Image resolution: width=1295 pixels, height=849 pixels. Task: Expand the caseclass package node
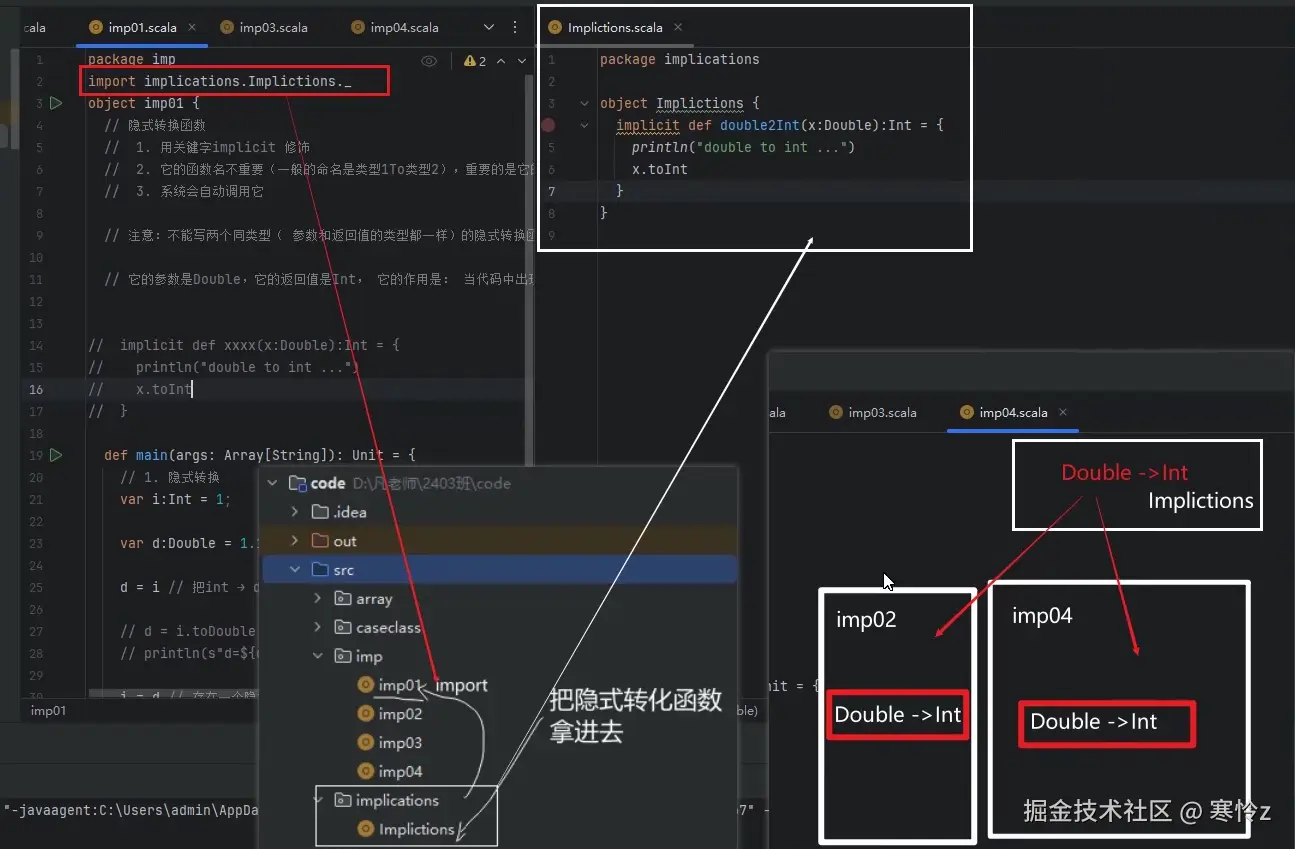point(318,627)
